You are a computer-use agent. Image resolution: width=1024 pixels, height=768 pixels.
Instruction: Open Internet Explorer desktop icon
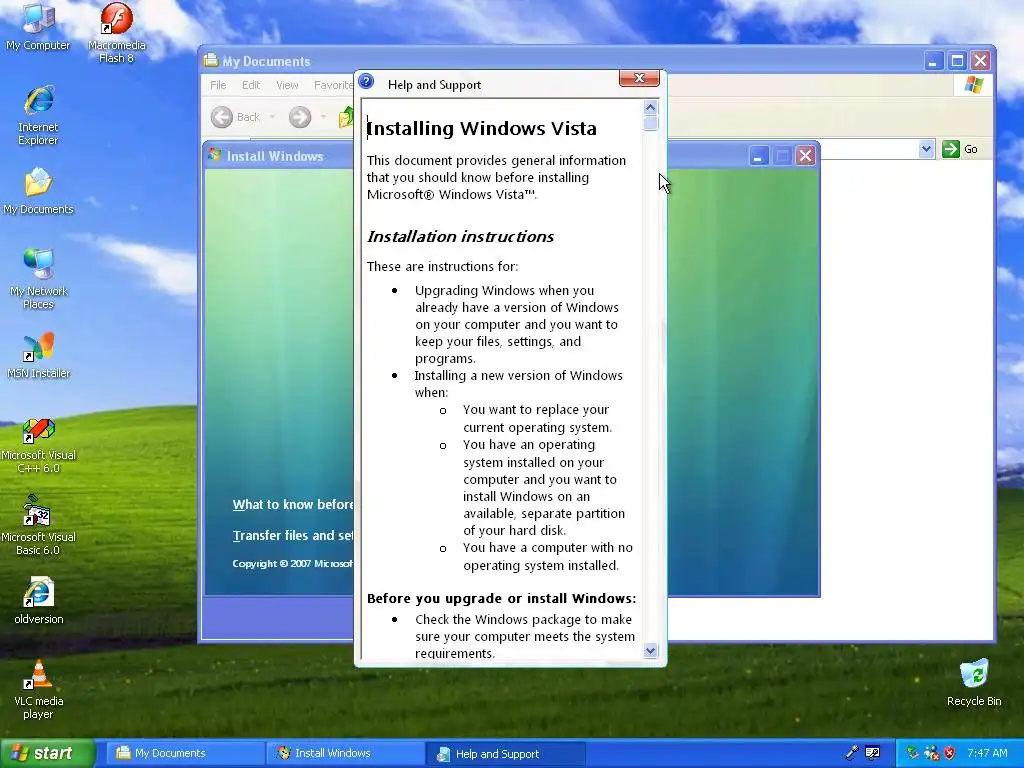[38, 115]
